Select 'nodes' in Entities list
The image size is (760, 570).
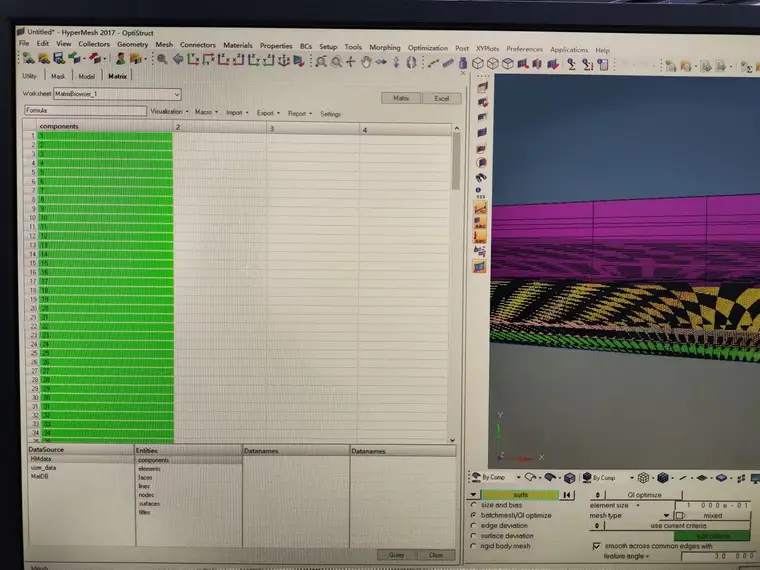coord(146,495)
